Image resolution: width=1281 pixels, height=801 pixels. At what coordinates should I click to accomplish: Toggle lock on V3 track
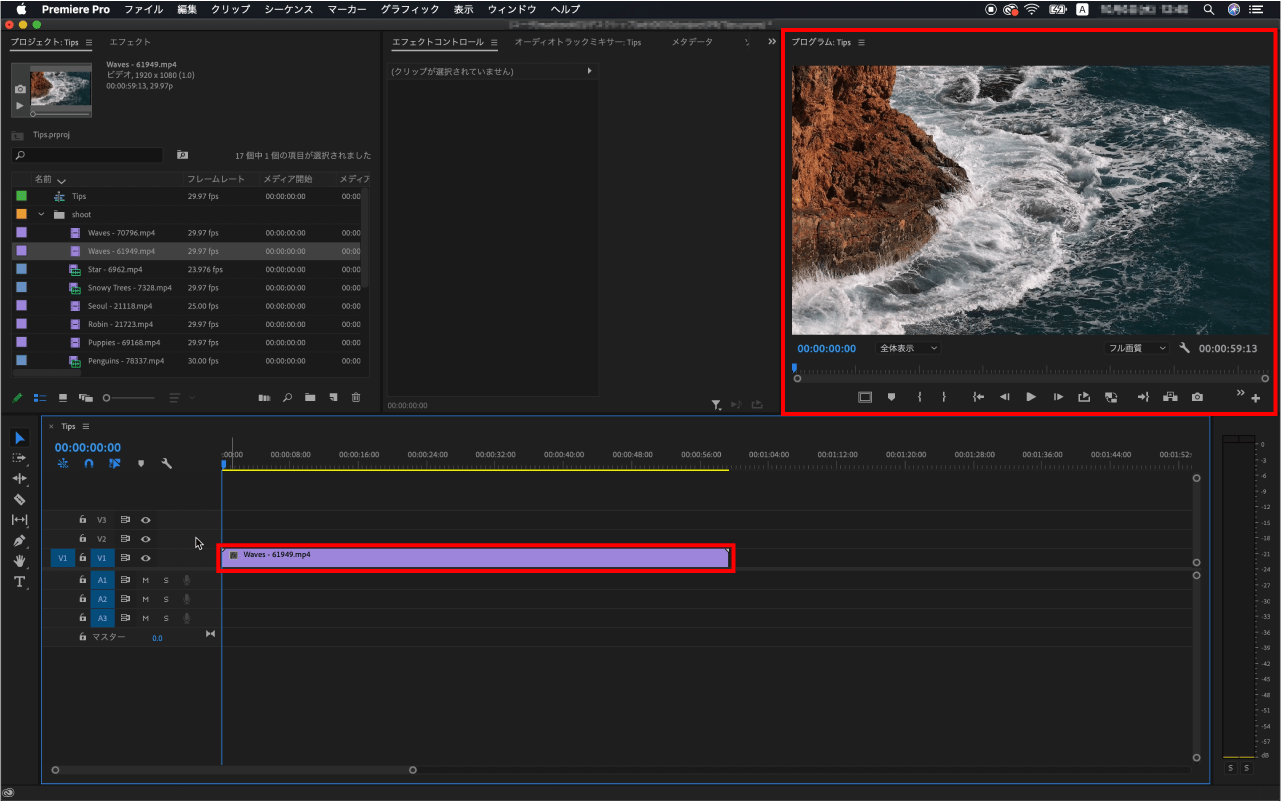click(83, 520)
